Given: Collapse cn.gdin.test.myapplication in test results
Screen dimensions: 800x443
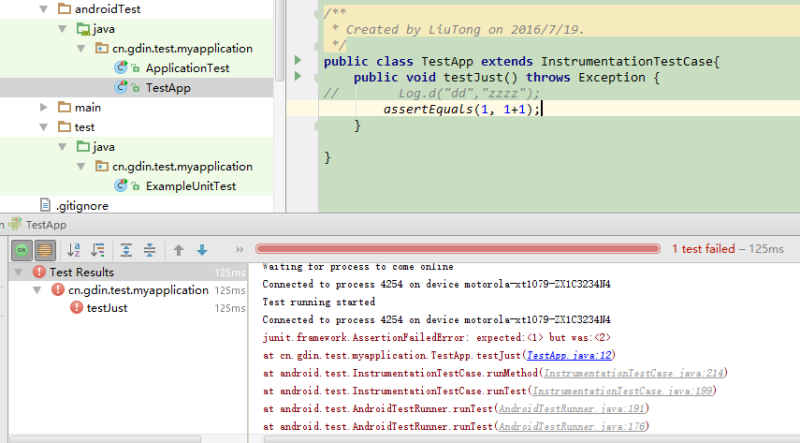Looking at the screenshot, I should tap(37, 290).
